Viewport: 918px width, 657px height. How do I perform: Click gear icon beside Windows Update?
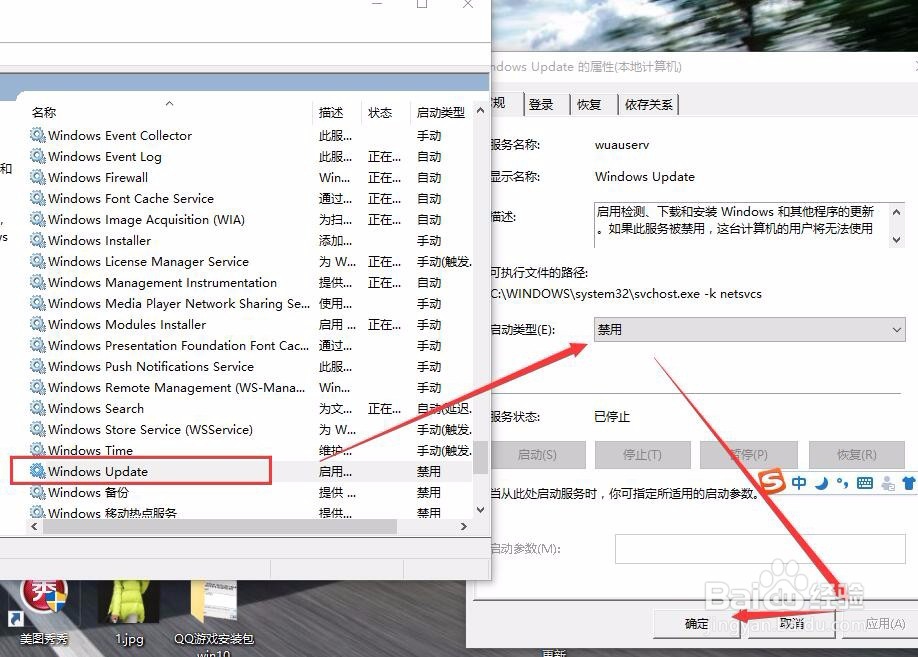pyautogui.click(x=38, y=471)
